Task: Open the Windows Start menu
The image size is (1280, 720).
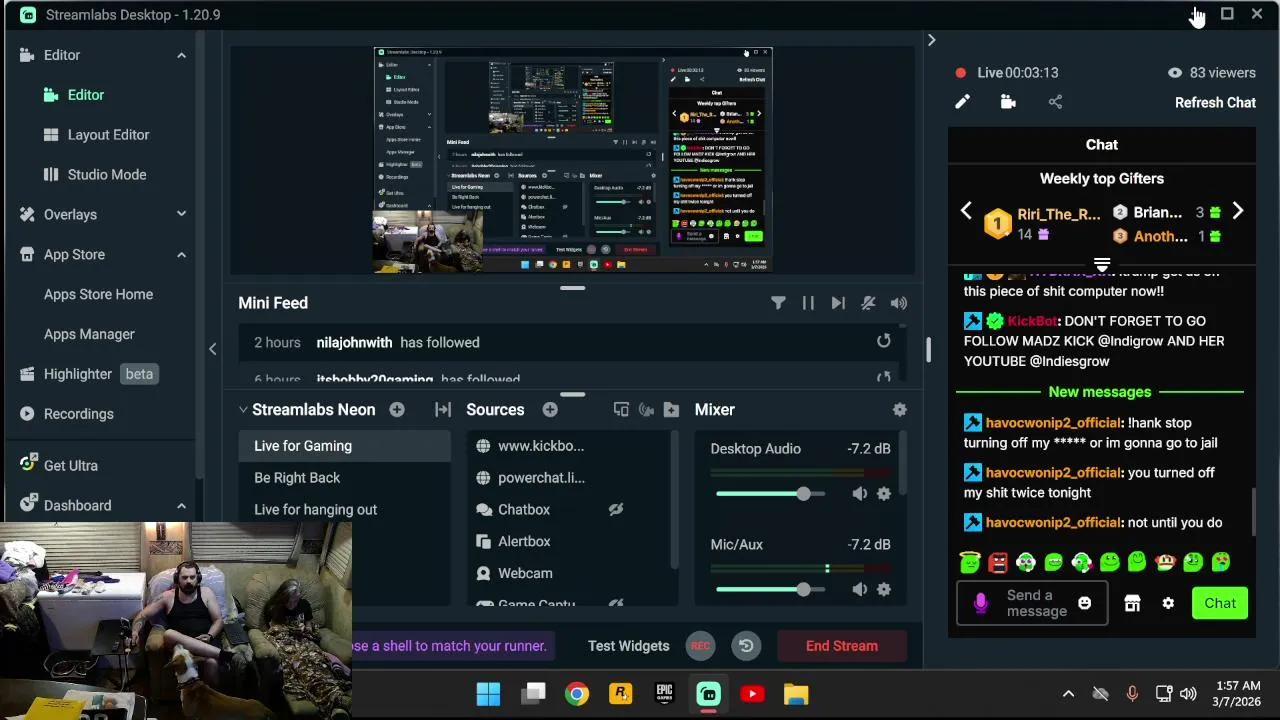Action: [x=488, y=694]
